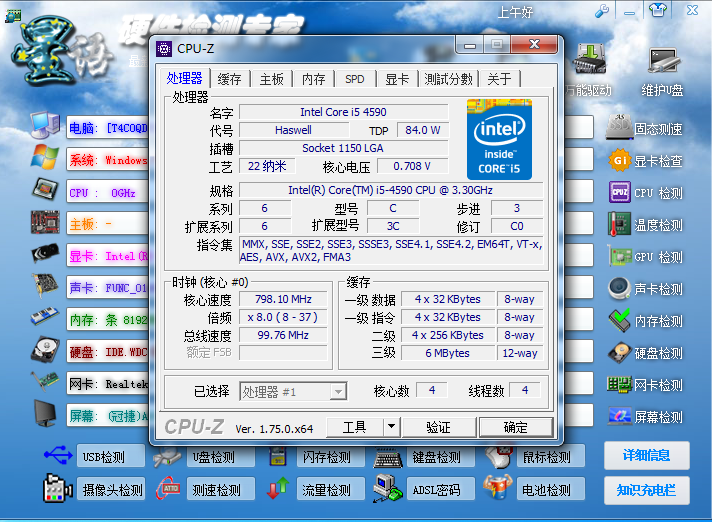This screenshot has width=712, height=522.
Task: Click the 网卡 network adapter sidebar icon
Action: pyautogui.click(x=45, y=382)
